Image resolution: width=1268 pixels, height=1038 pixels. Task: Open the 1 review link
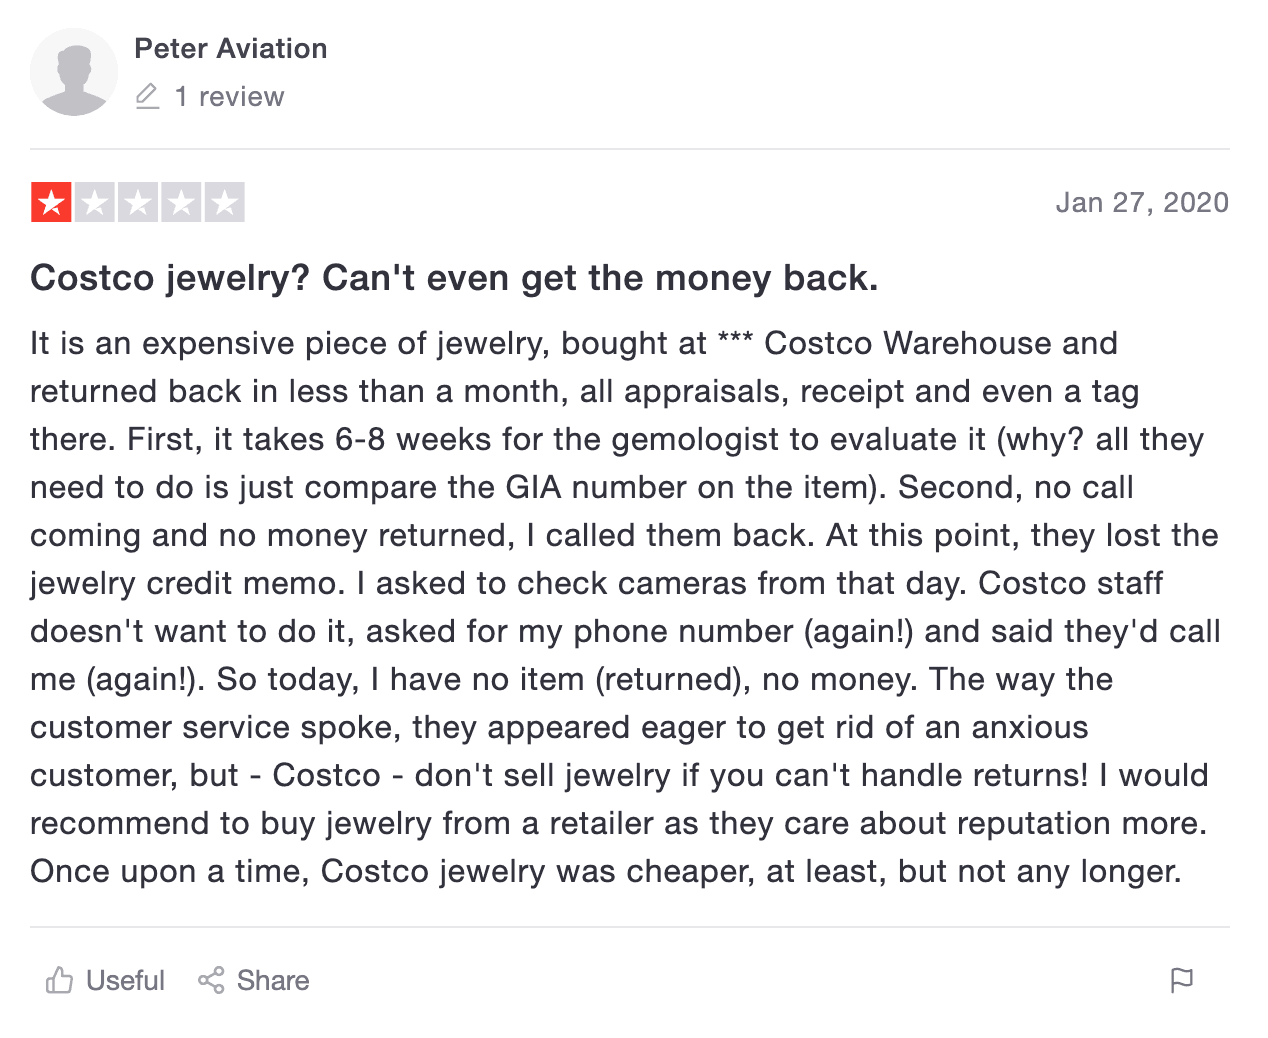point(229,96)
